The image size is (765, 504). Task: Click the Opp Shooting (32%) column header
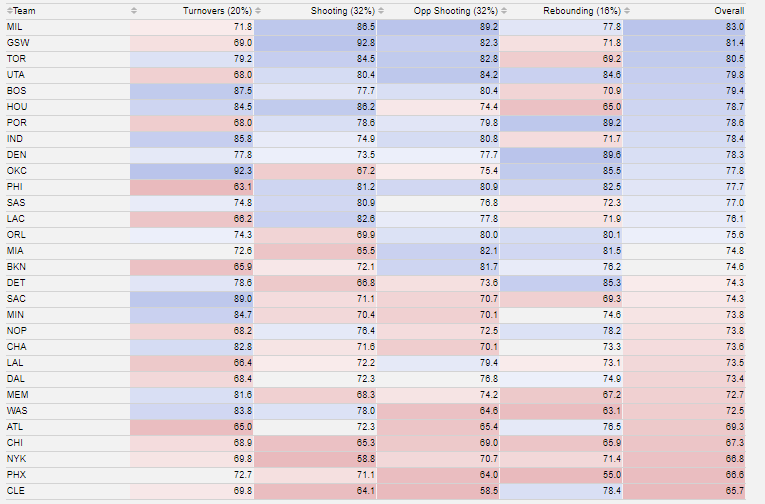[x=456, y=10]
